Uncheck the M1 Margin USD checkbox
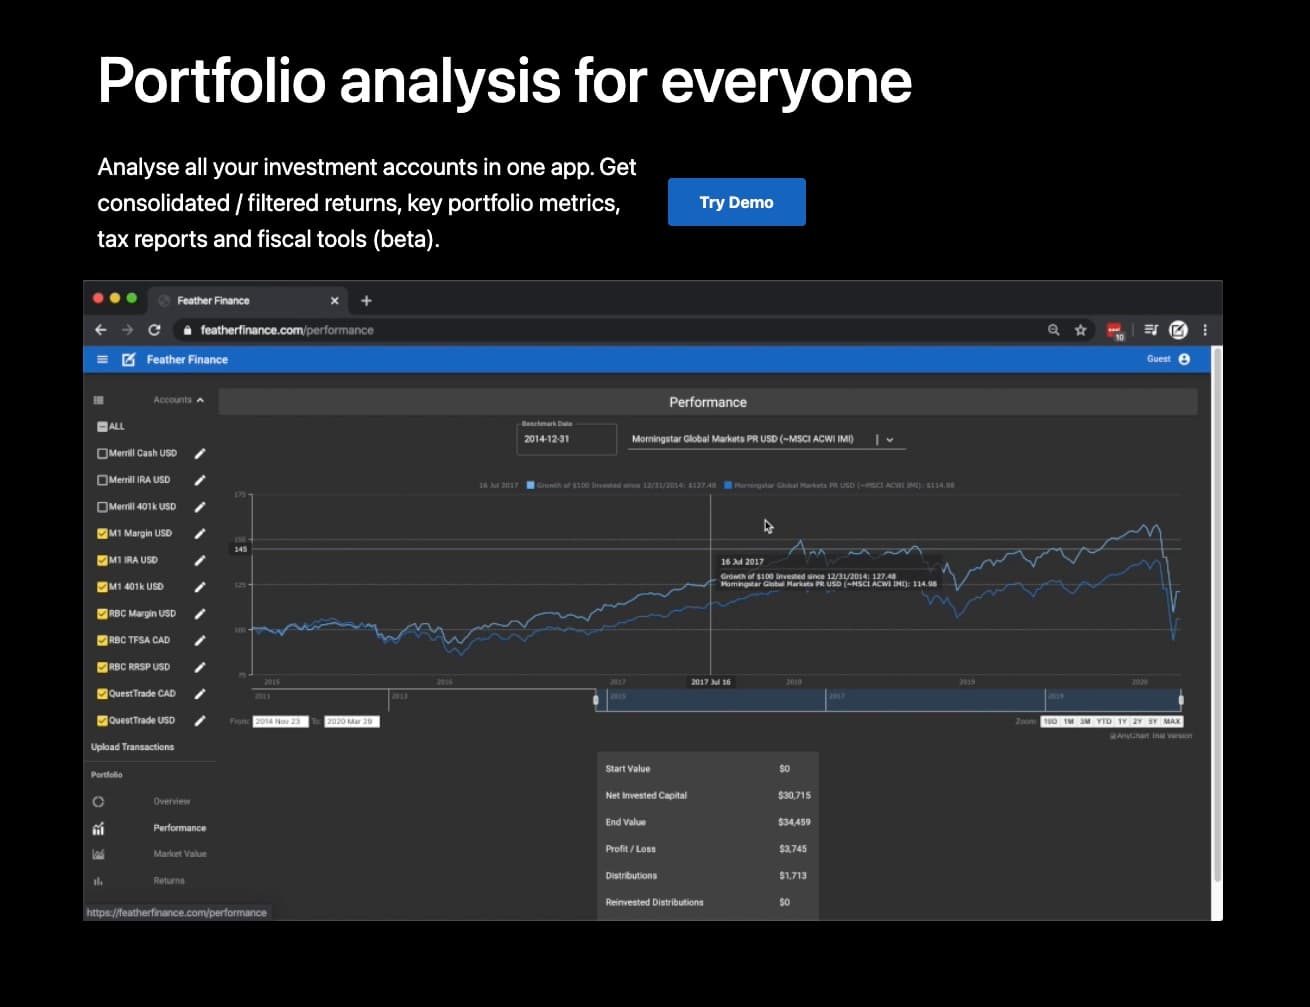Viewport: 1310px width, 1007px height. coord(102,534)
